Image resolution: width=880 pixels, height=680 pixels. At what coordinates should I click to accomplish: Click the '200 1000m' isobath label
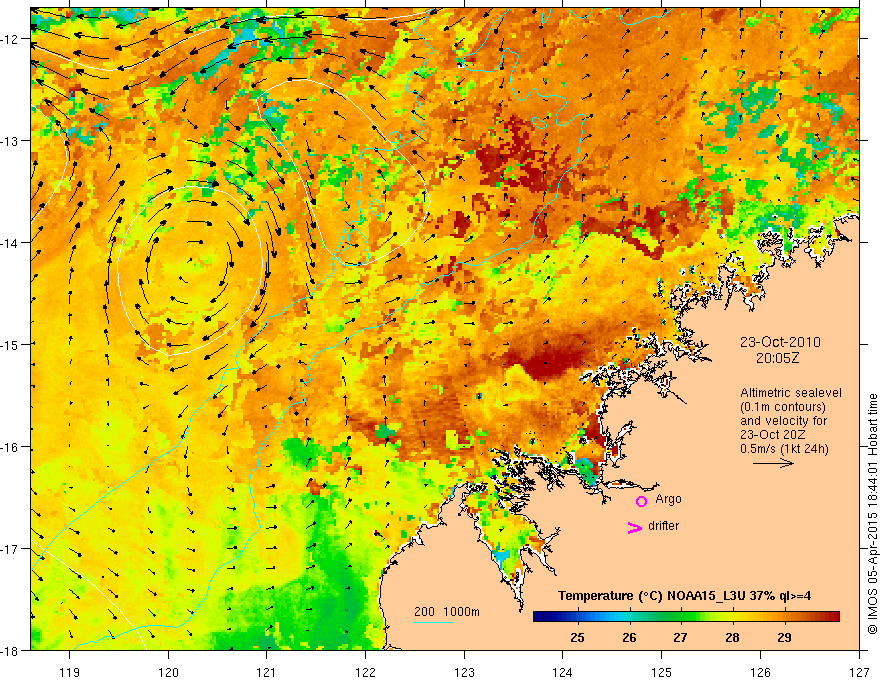click(x=447, y=612)
